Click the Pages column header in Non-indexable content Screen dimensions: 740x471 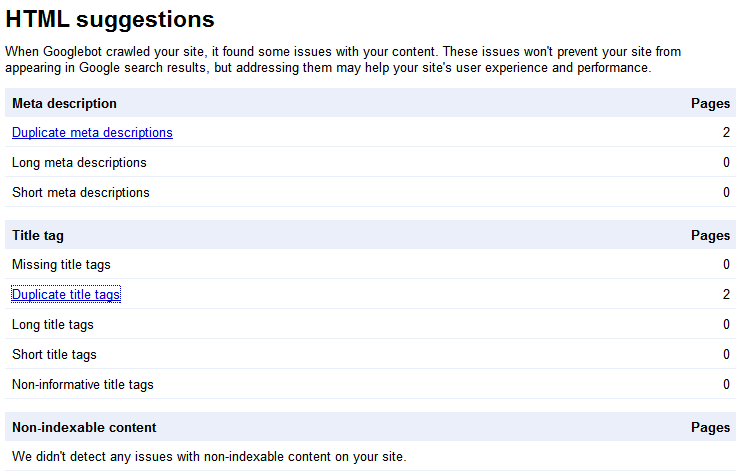point(710,427)
